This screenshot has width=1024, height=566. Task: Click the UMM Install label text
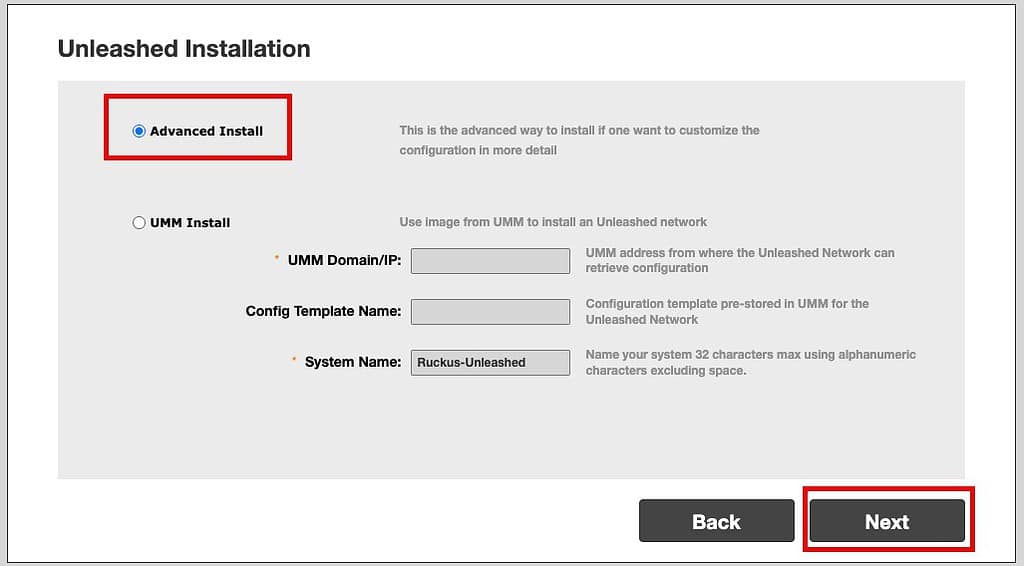click(190, 223)
